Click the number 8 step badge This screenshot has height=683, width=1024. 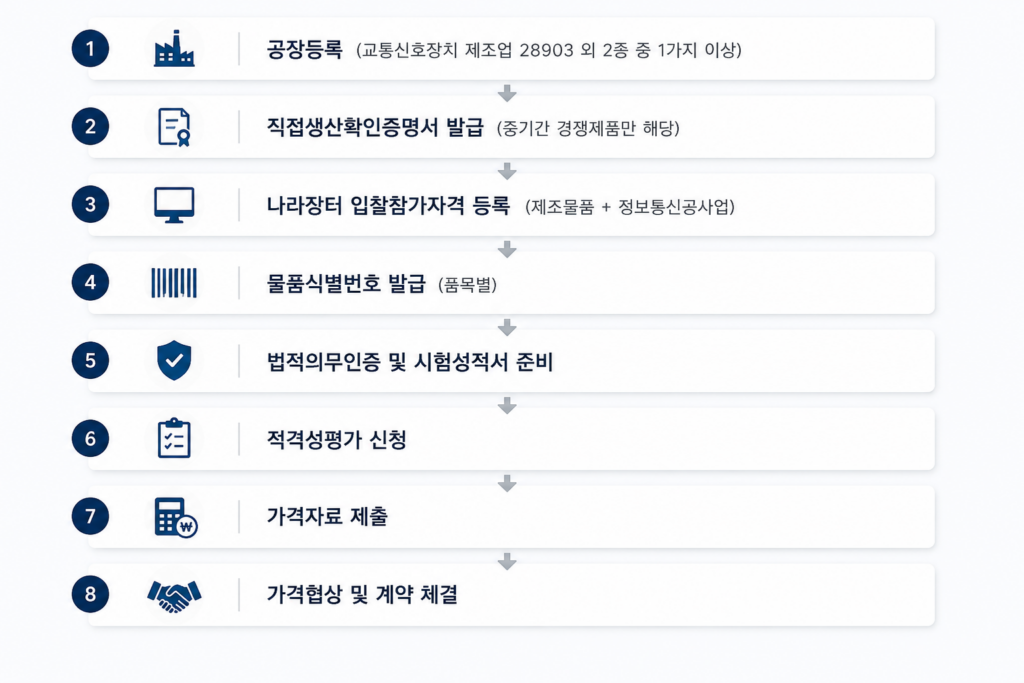(x=90, y=594)
